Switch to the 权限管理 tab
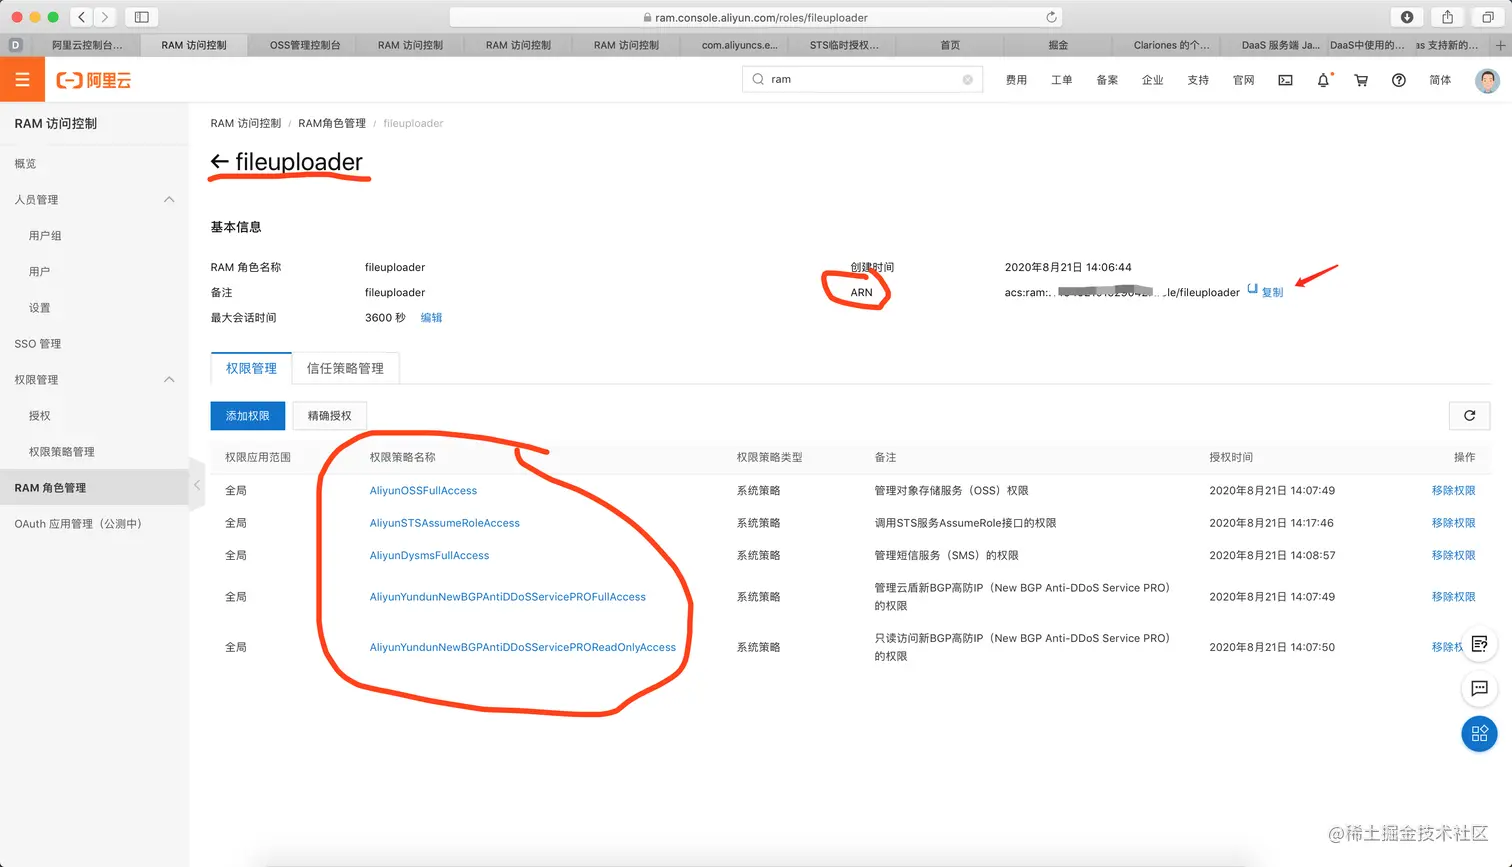The height and width of the screenshot is (867, 1512). coord(251,368)
